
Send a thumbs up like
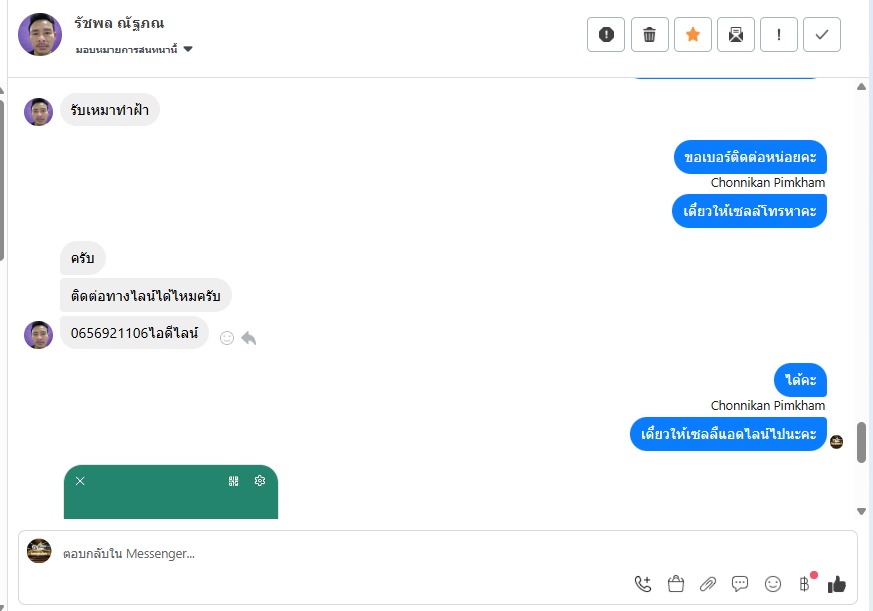[x=836, y=584]
